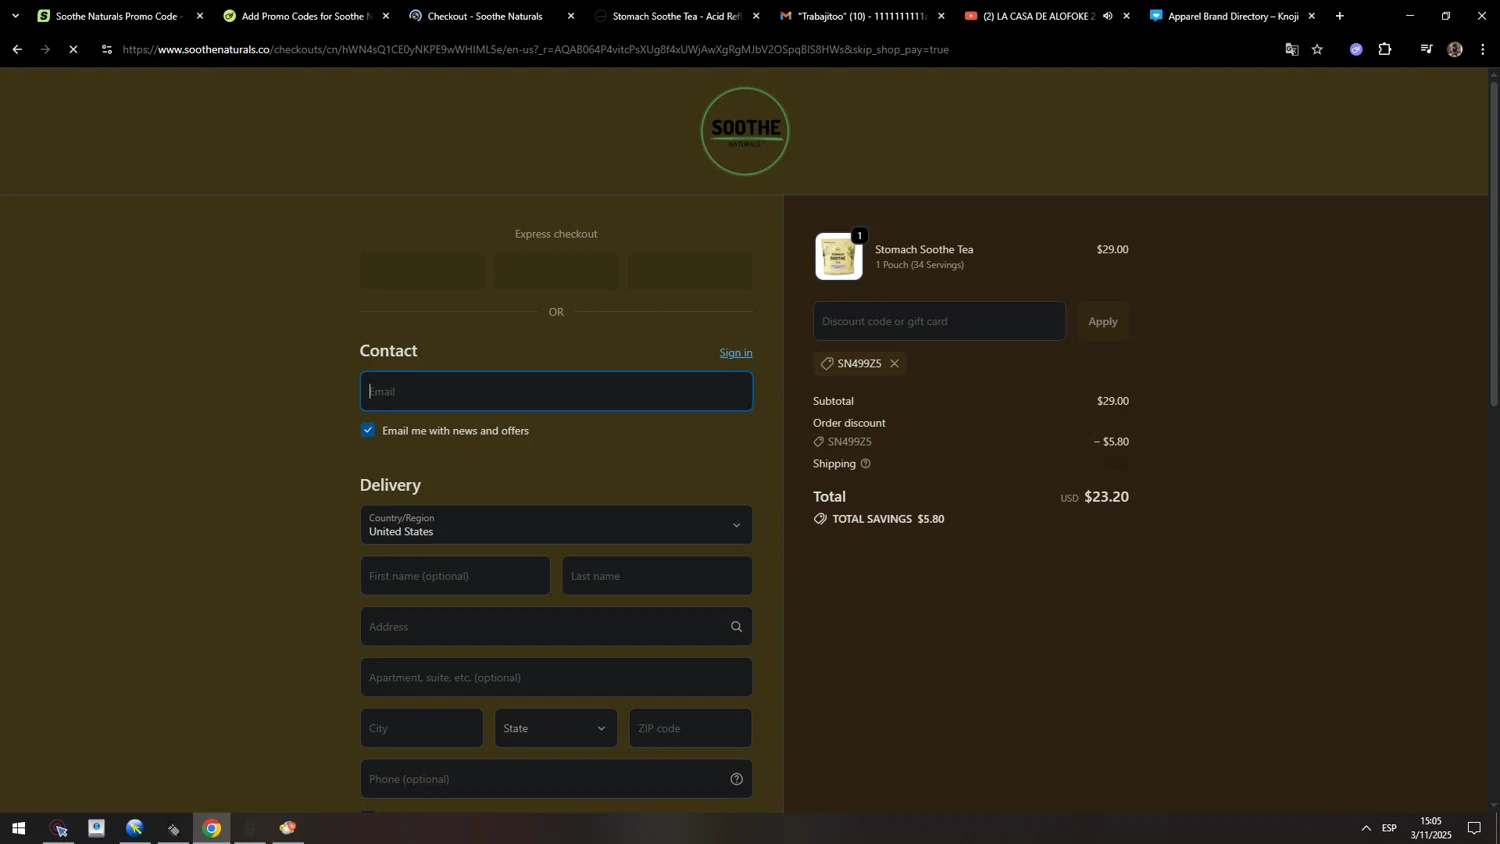Toggle Email me with news and offers

(x=368, y=430)
